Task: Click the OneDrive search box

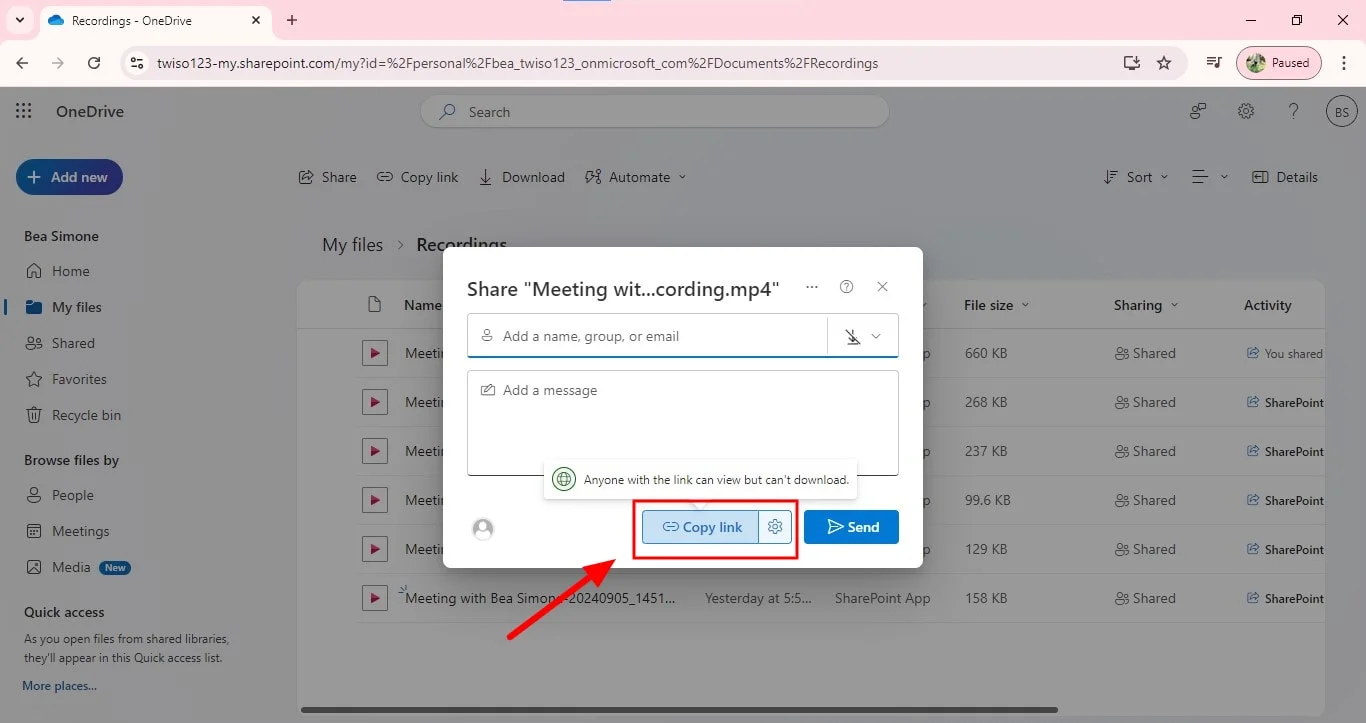Action: point(655,112)
